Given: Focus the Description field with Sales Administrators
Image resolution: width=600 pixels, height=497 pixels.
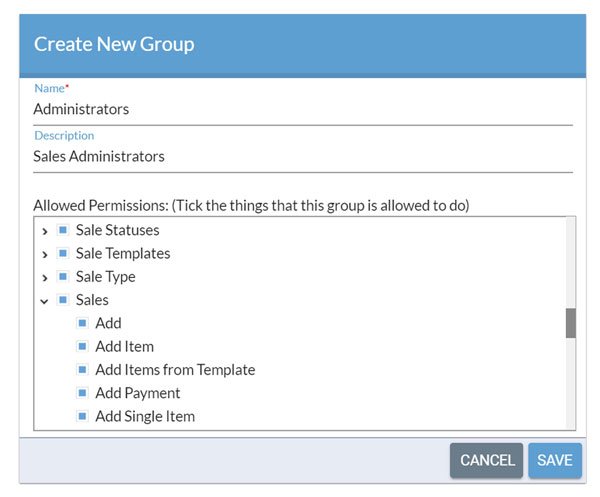Looking at the screenshot, I should click(x=303, y=156).
